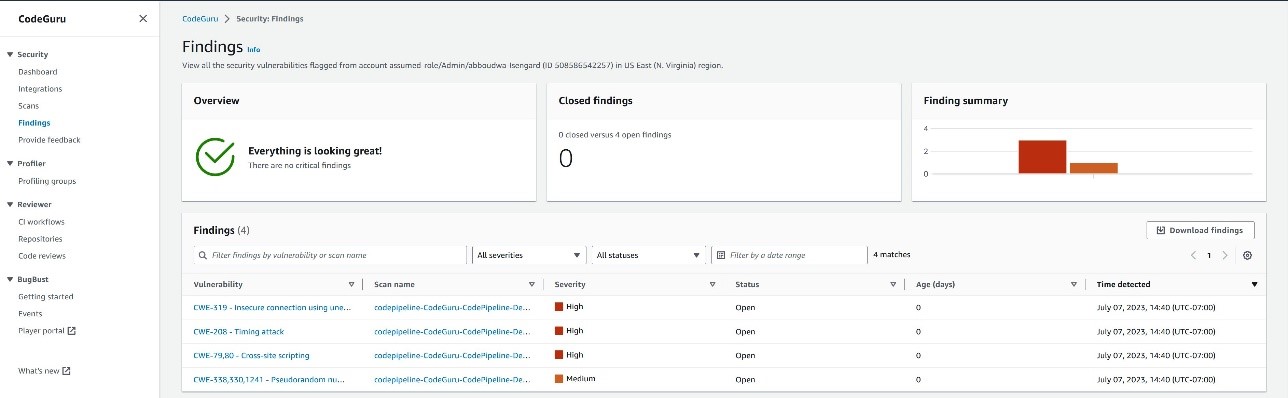Collapse the Security sidebar section
This screenshot has height=398, width=1288.
pos(10,55)
